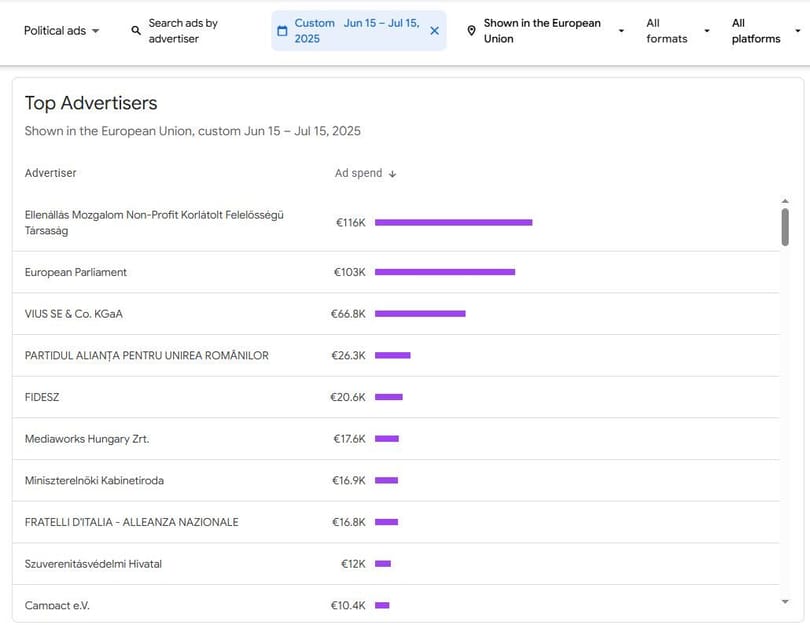Click the advertisers list scrollbar thumb
Screen dimensions: 810x625
(785, 227)
